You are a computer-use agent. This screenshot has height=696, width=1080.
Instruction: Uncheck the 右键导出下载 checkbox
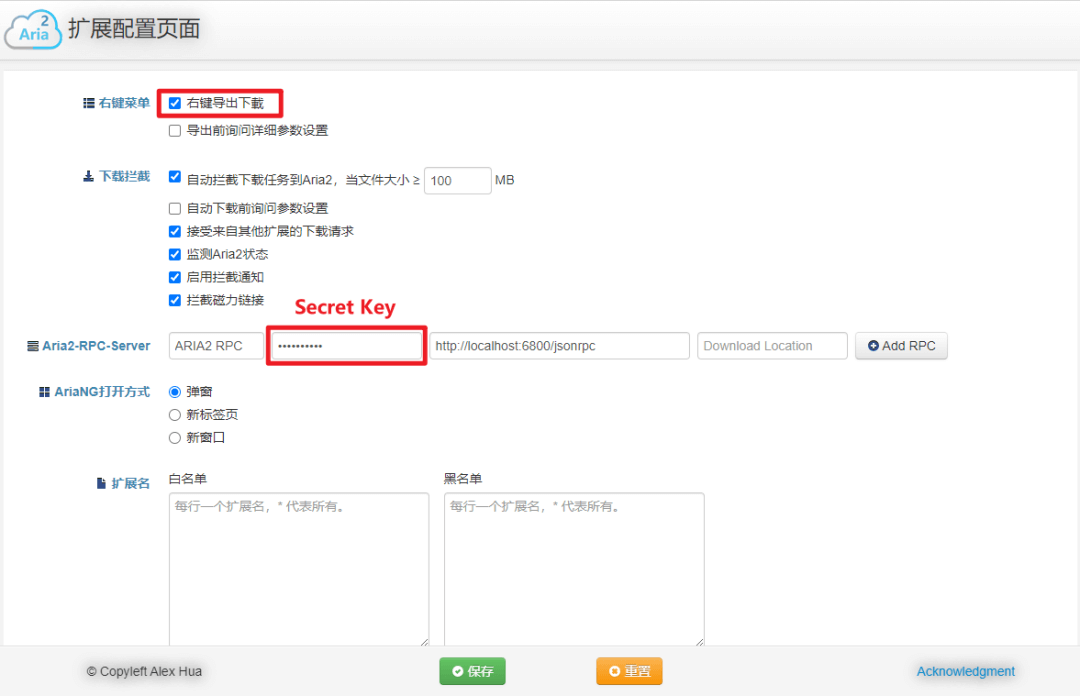coord(175,103)
